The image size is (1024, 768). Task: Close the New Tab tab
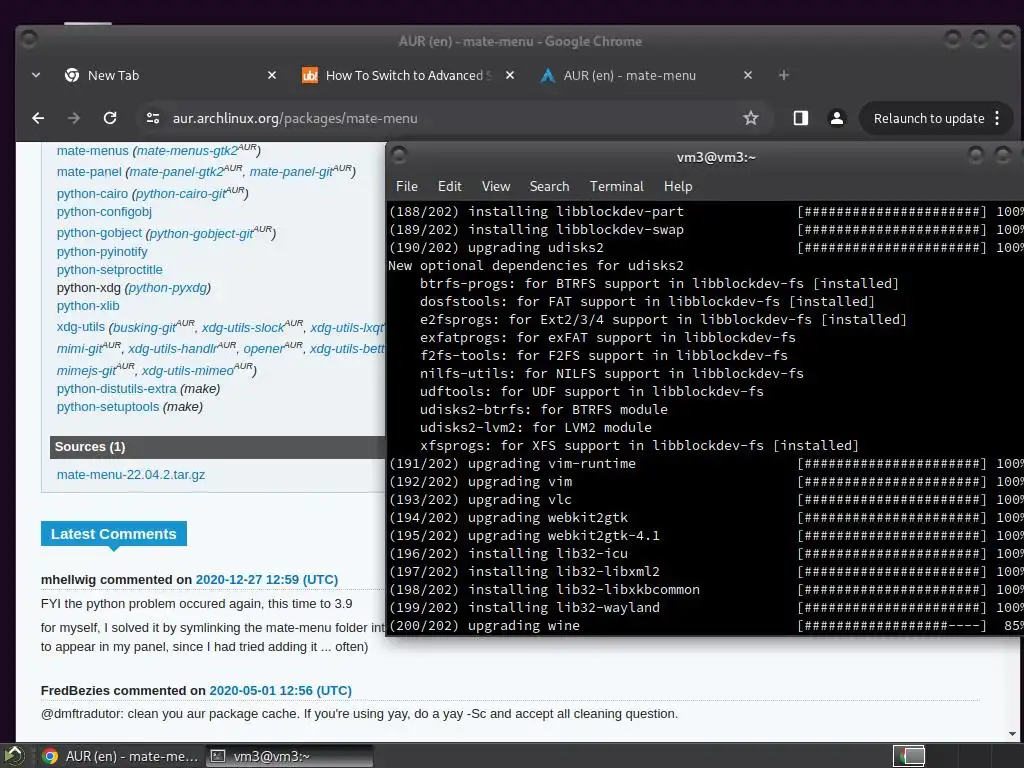coord(272,75)
